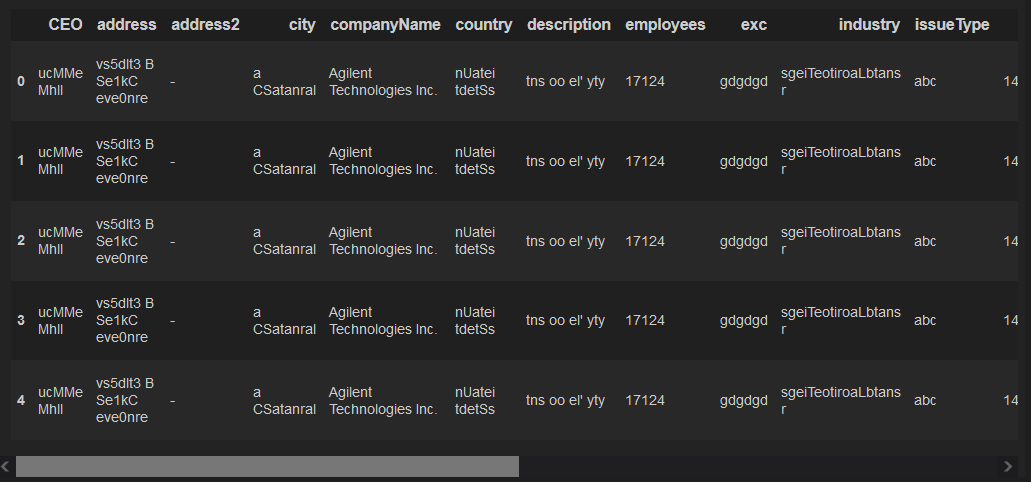The width and height of the screenshot is (1031, 482).
Task: Click CEO cell ucMMe Mhll in row 0
Action: (x=60, y=82)
